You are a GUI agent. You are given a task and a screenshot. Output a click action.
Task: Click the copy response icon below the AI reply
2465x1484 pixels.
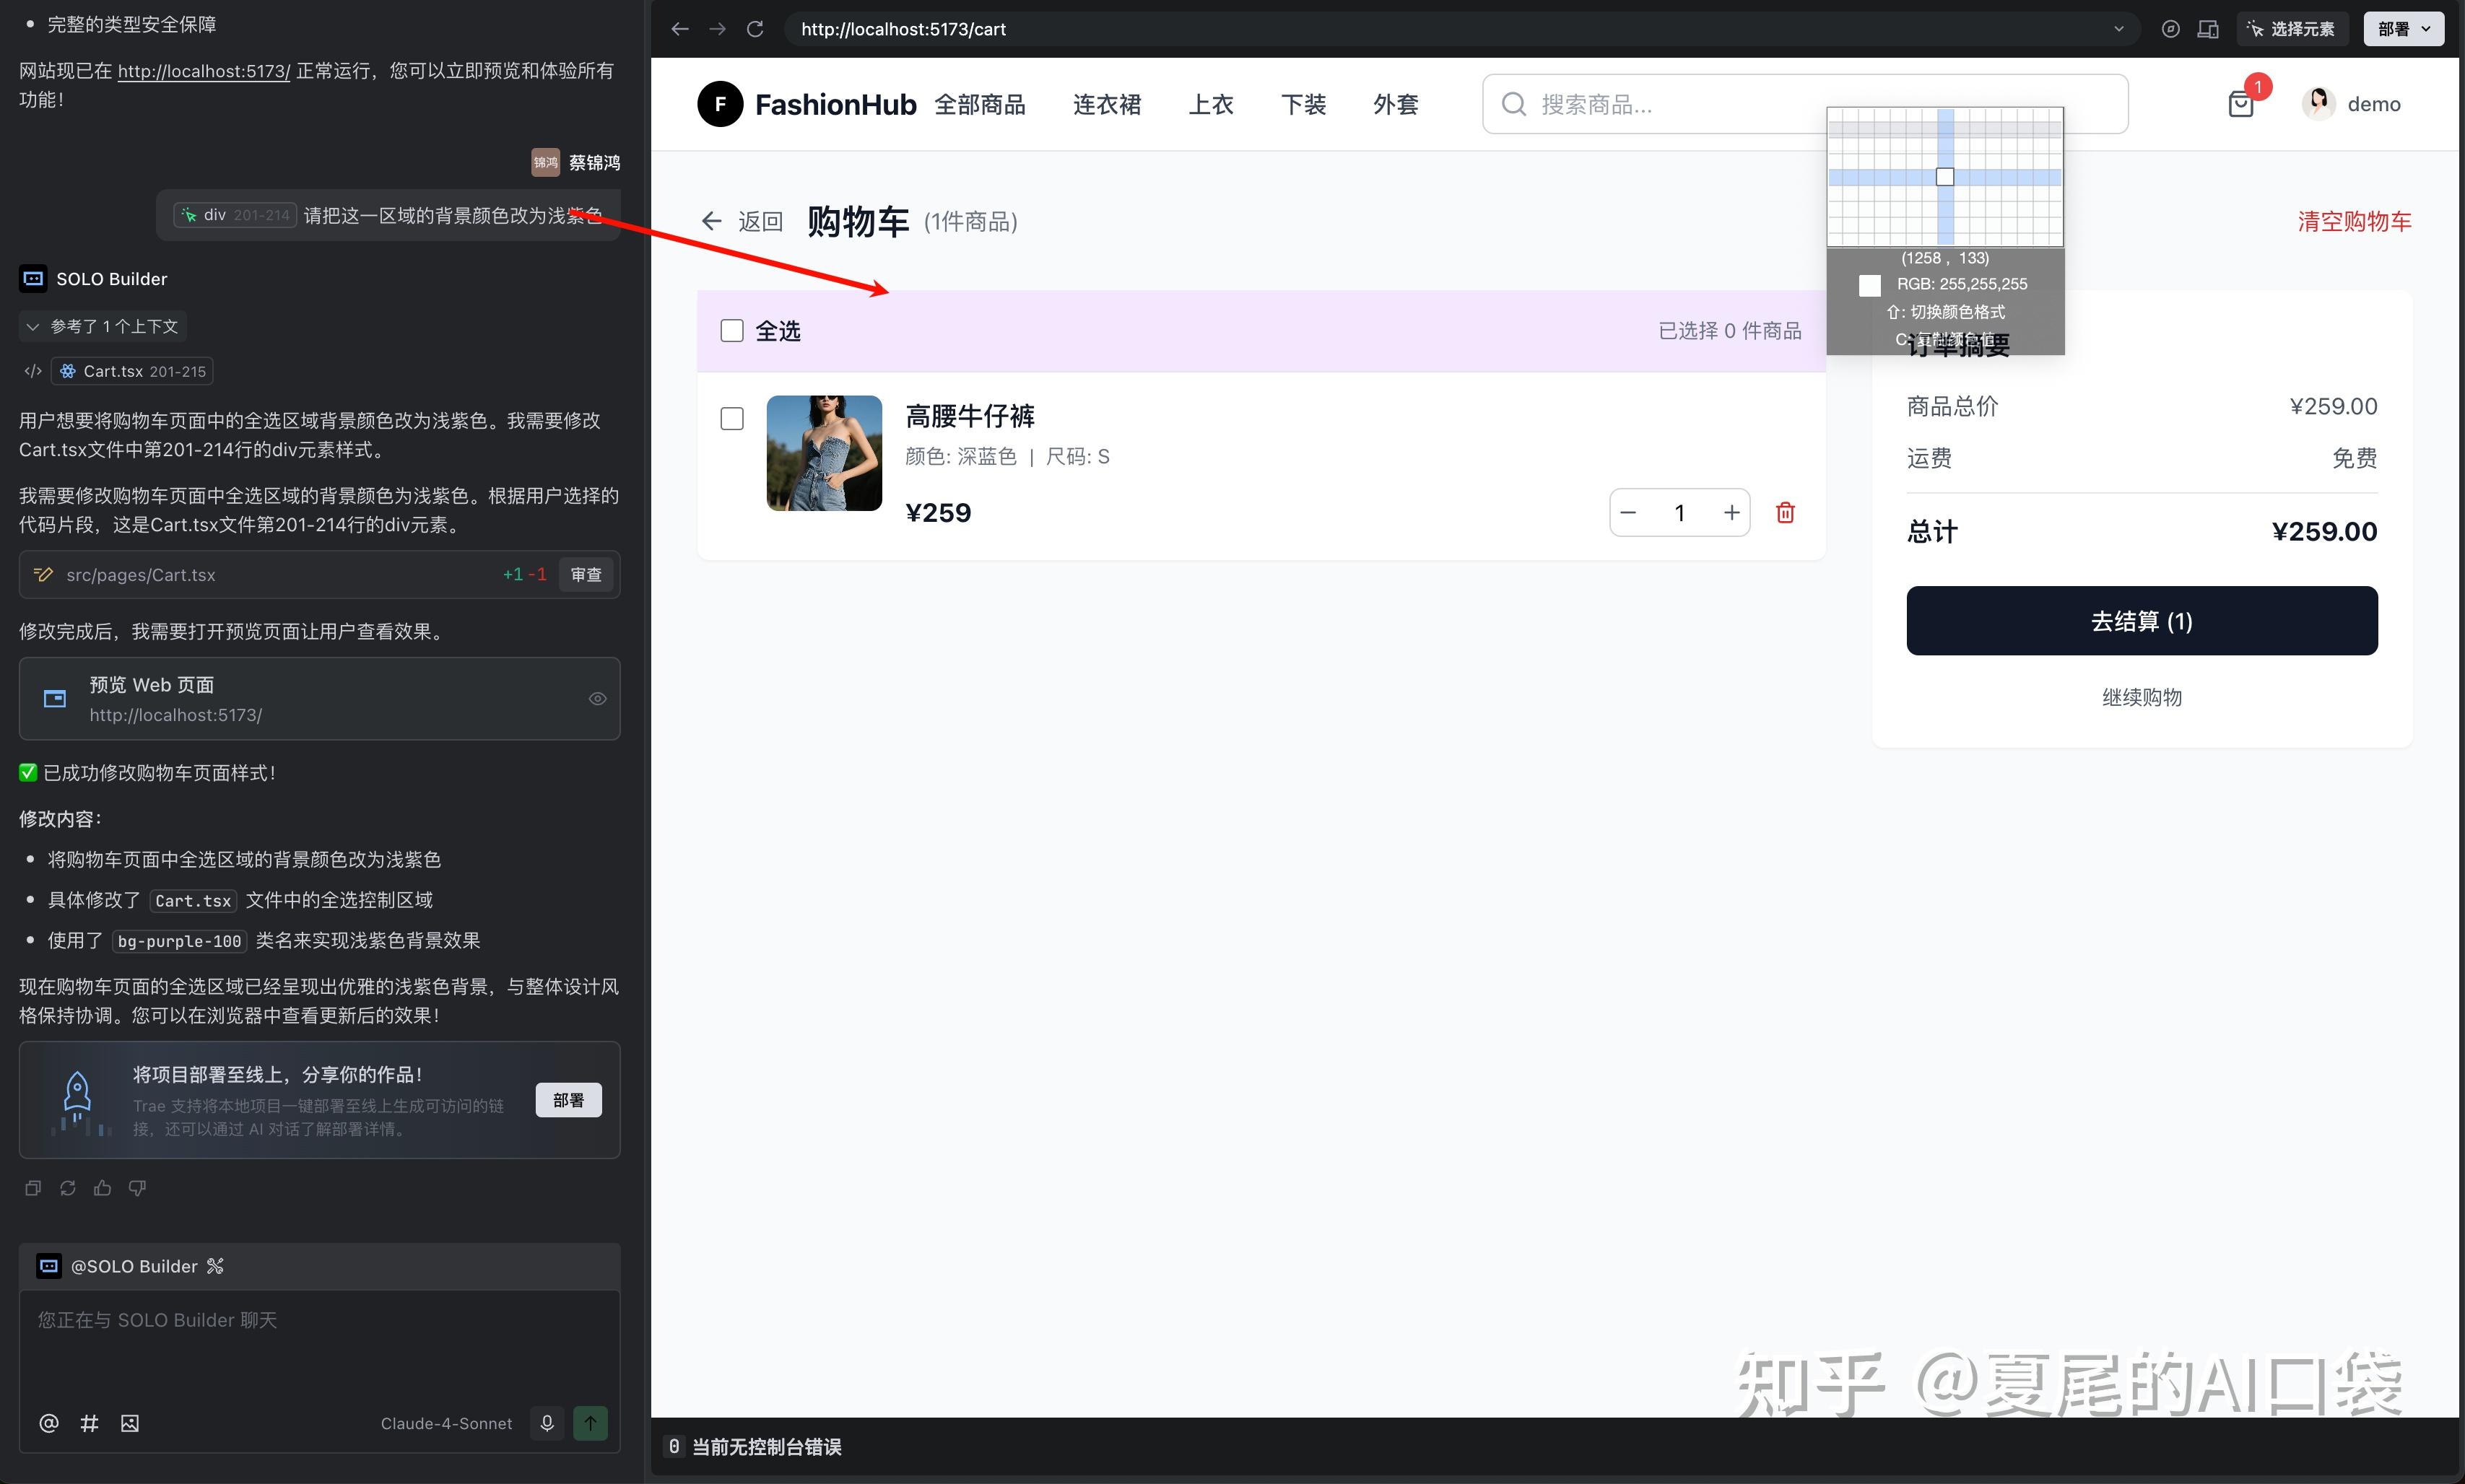pyautogui.click(x=33, y=1188)
